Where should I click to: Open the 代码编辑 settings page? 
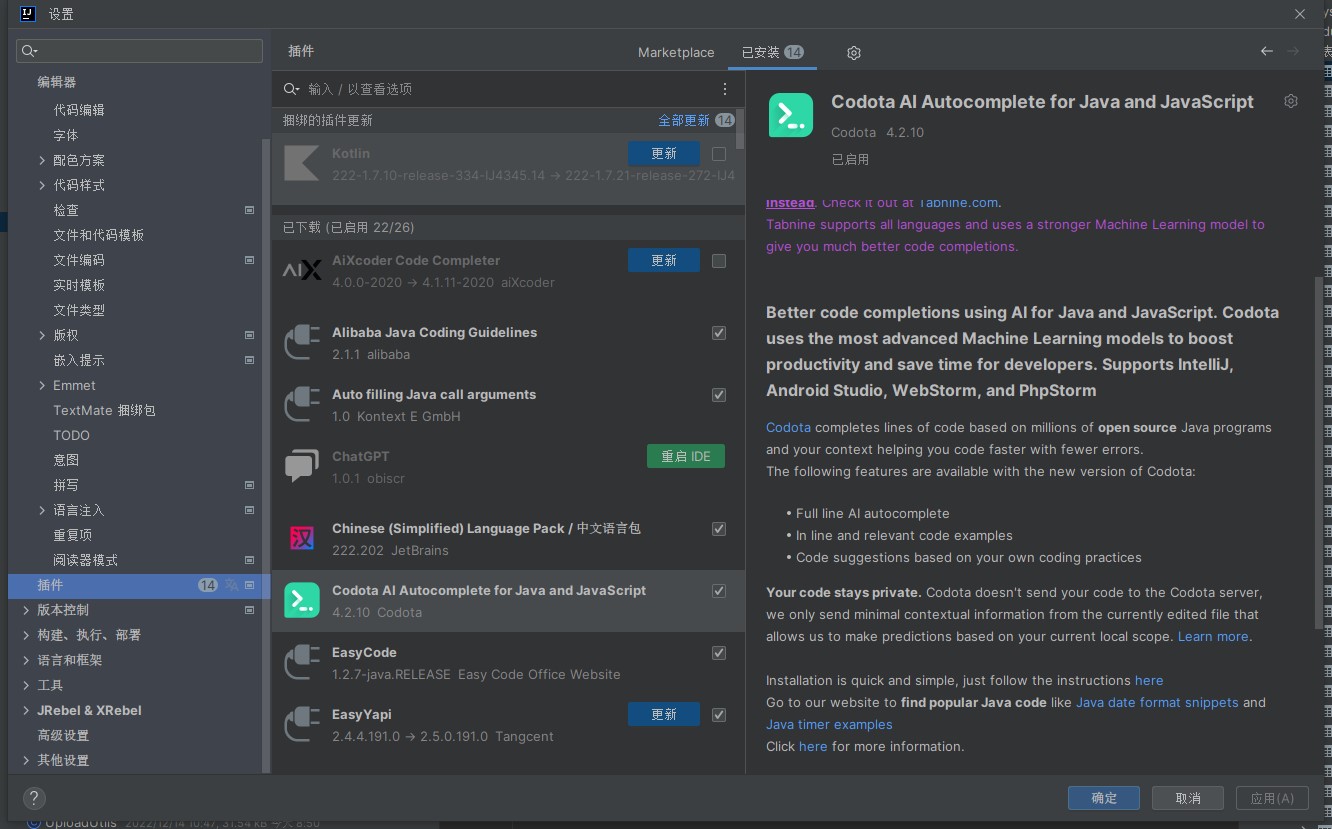[x=79, y=110]
